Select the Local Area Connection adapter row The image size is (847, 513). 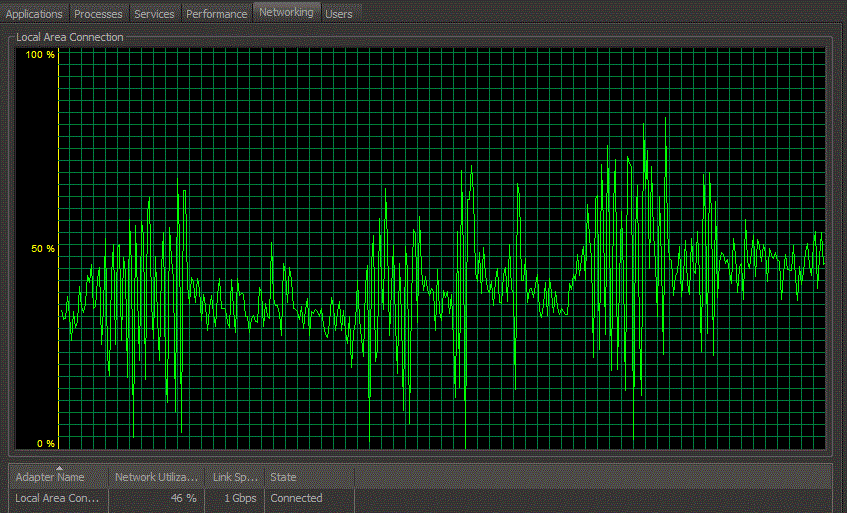[58, 498]
